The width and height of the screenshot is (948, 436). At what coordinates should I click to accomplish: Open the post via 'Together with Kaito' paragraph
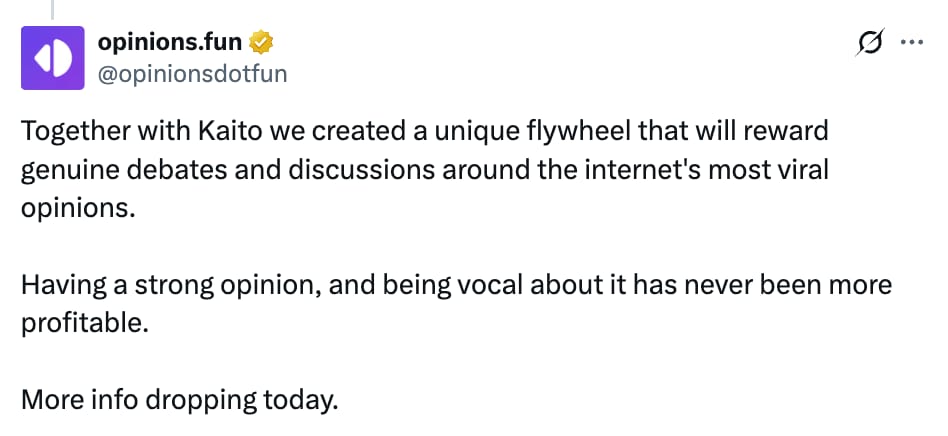point(424,170)
